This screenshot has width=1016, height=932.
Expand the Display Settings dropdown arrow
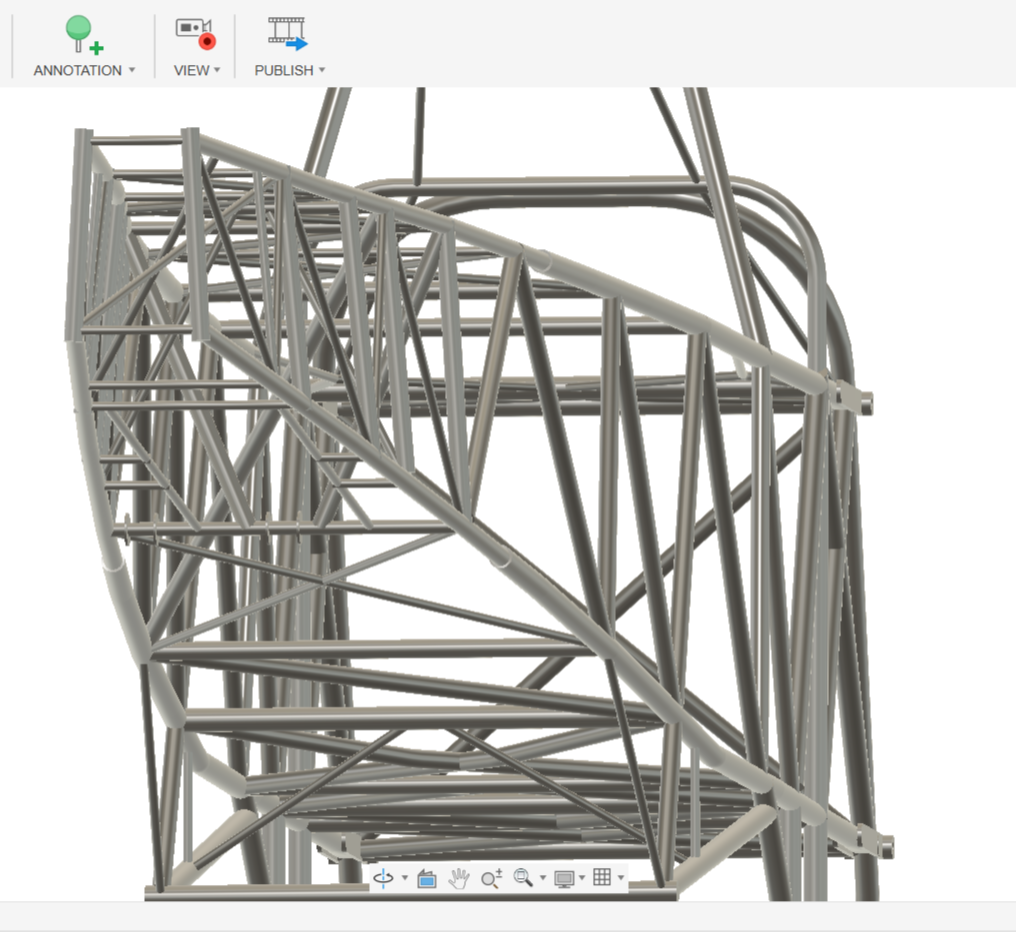pyautogui.click(x=582, y=878)
